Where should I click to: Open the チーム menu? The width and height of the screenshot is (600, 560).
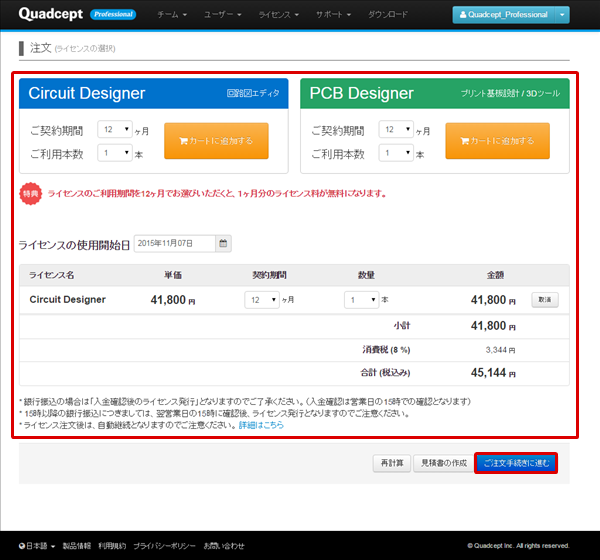(172, 15)
